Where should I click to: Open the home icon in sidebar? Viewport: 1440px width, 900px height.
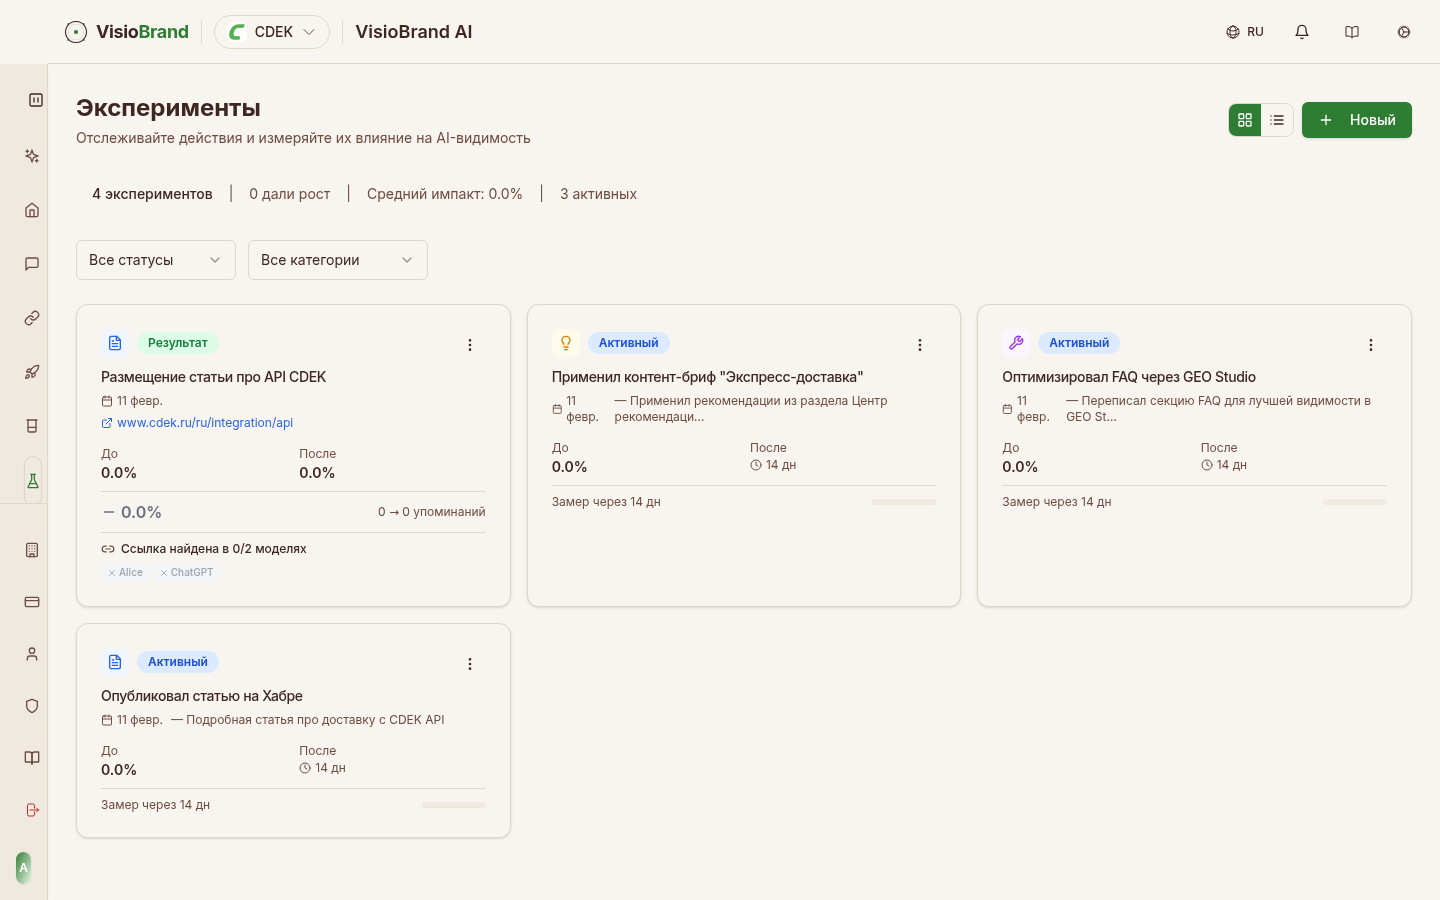point(32,210)
